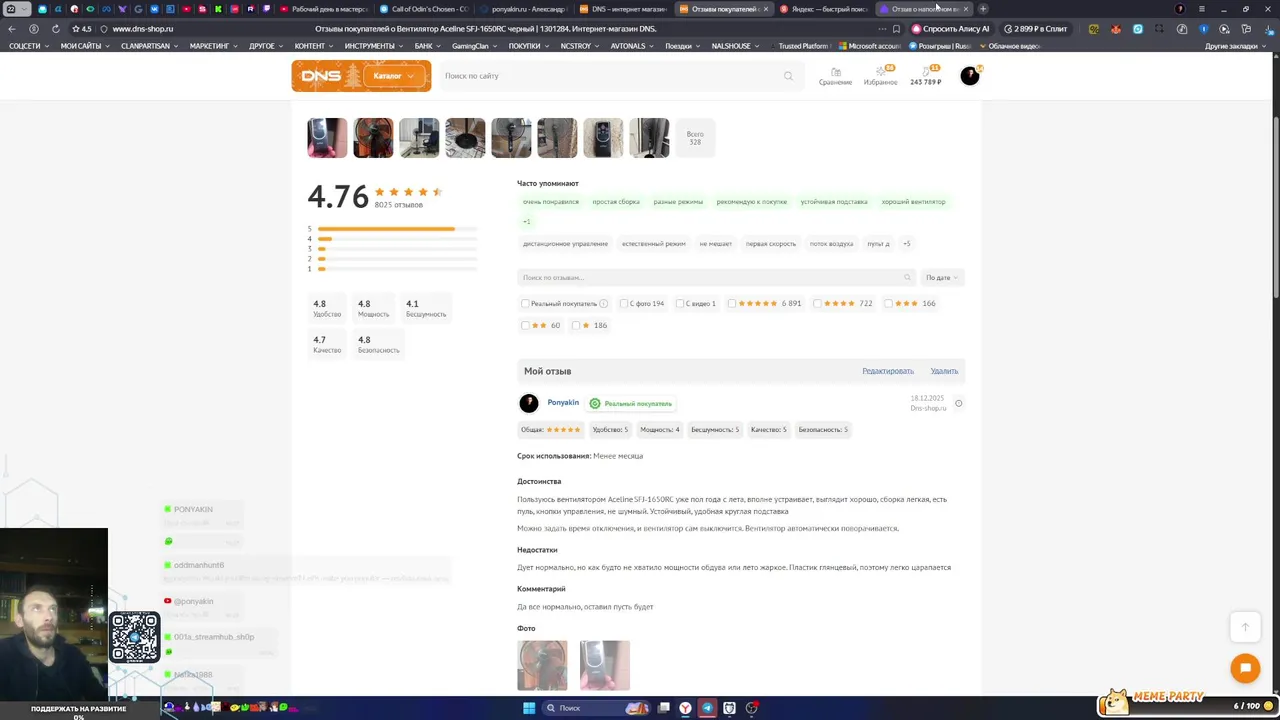1280x720 pixels.
Task: Check the one-star 186 filter
Action: coord(576,325)
